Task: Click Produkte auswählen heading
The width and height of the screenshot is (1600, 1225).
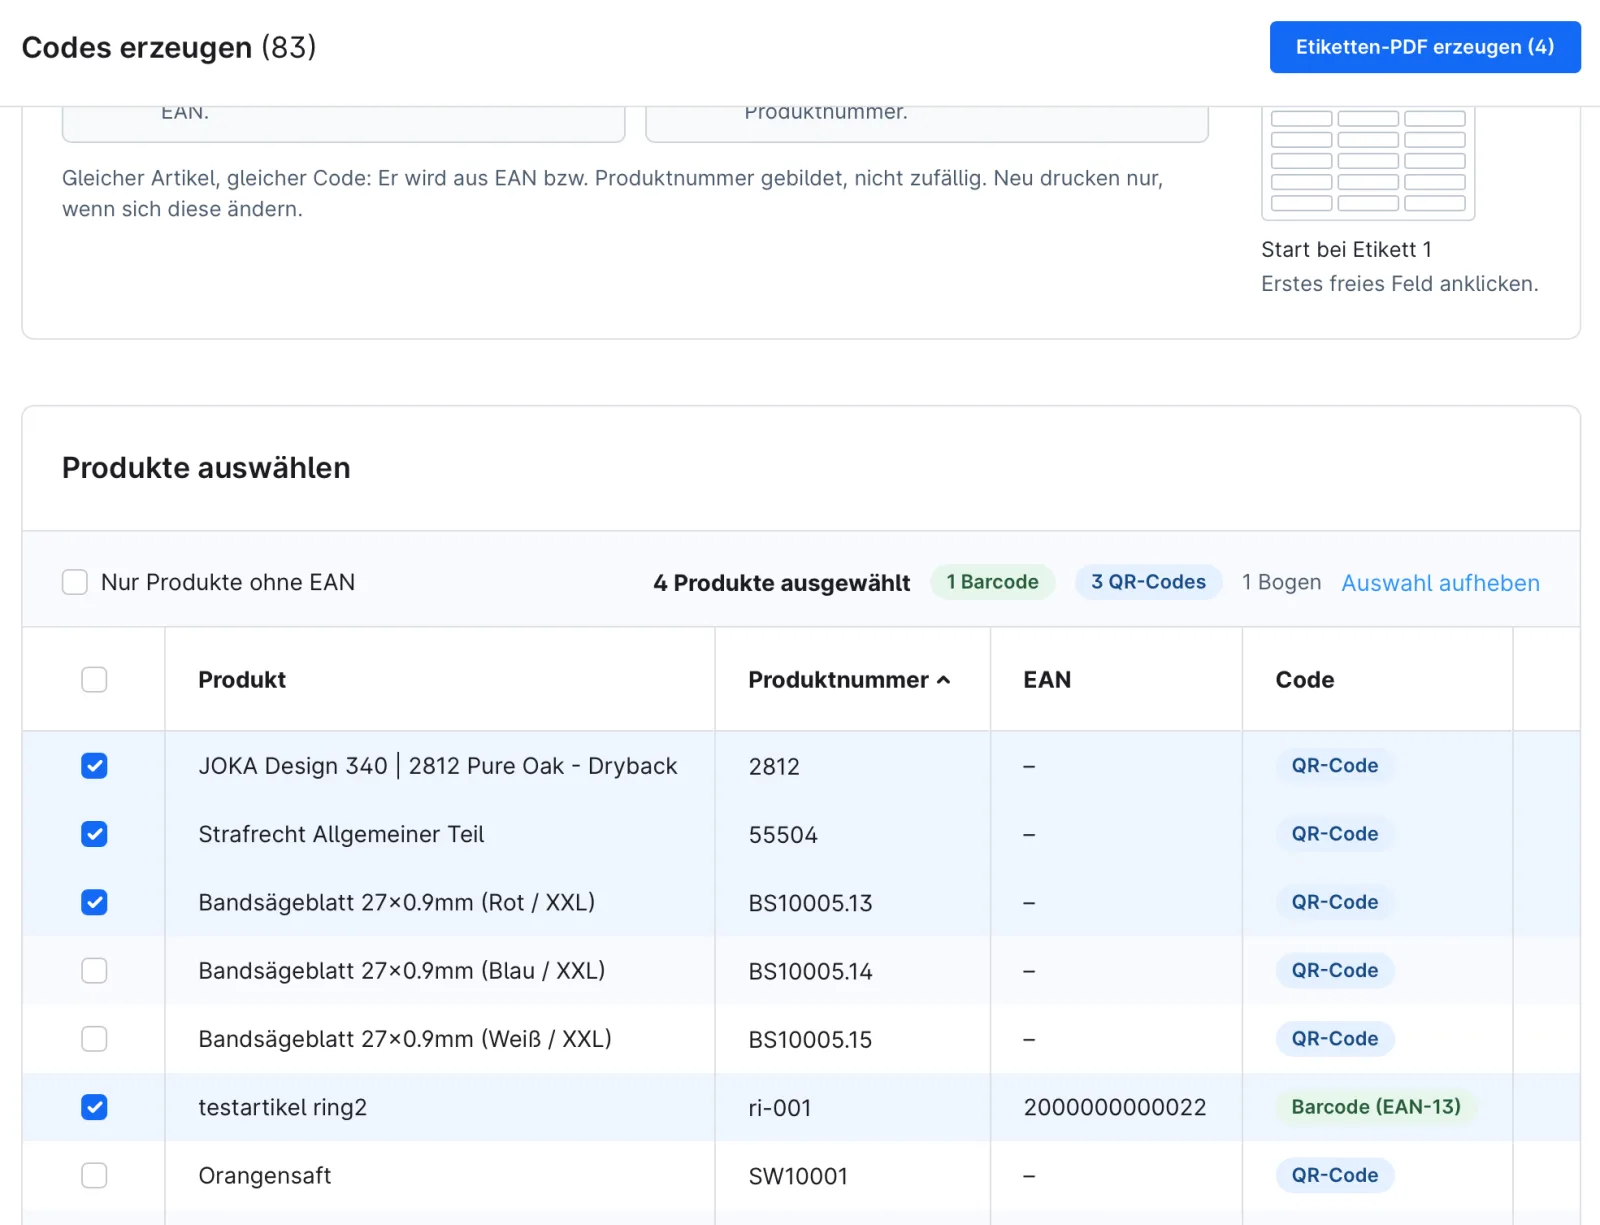Action: pos(206,468)
